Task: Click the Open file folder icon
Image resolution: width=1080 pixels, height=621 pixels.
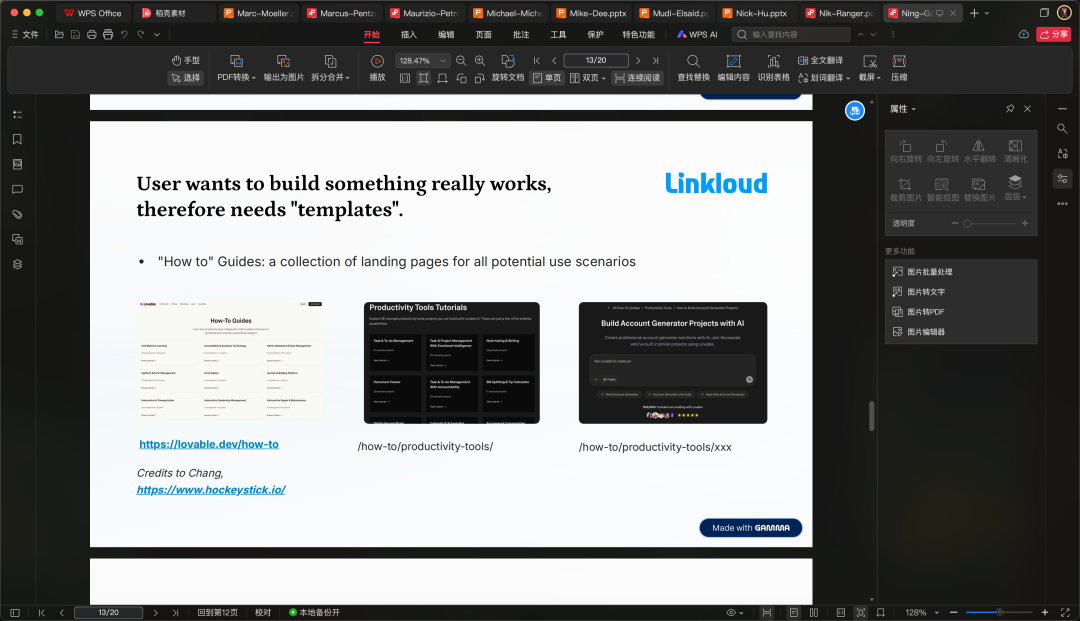Action: click(59, 34)
